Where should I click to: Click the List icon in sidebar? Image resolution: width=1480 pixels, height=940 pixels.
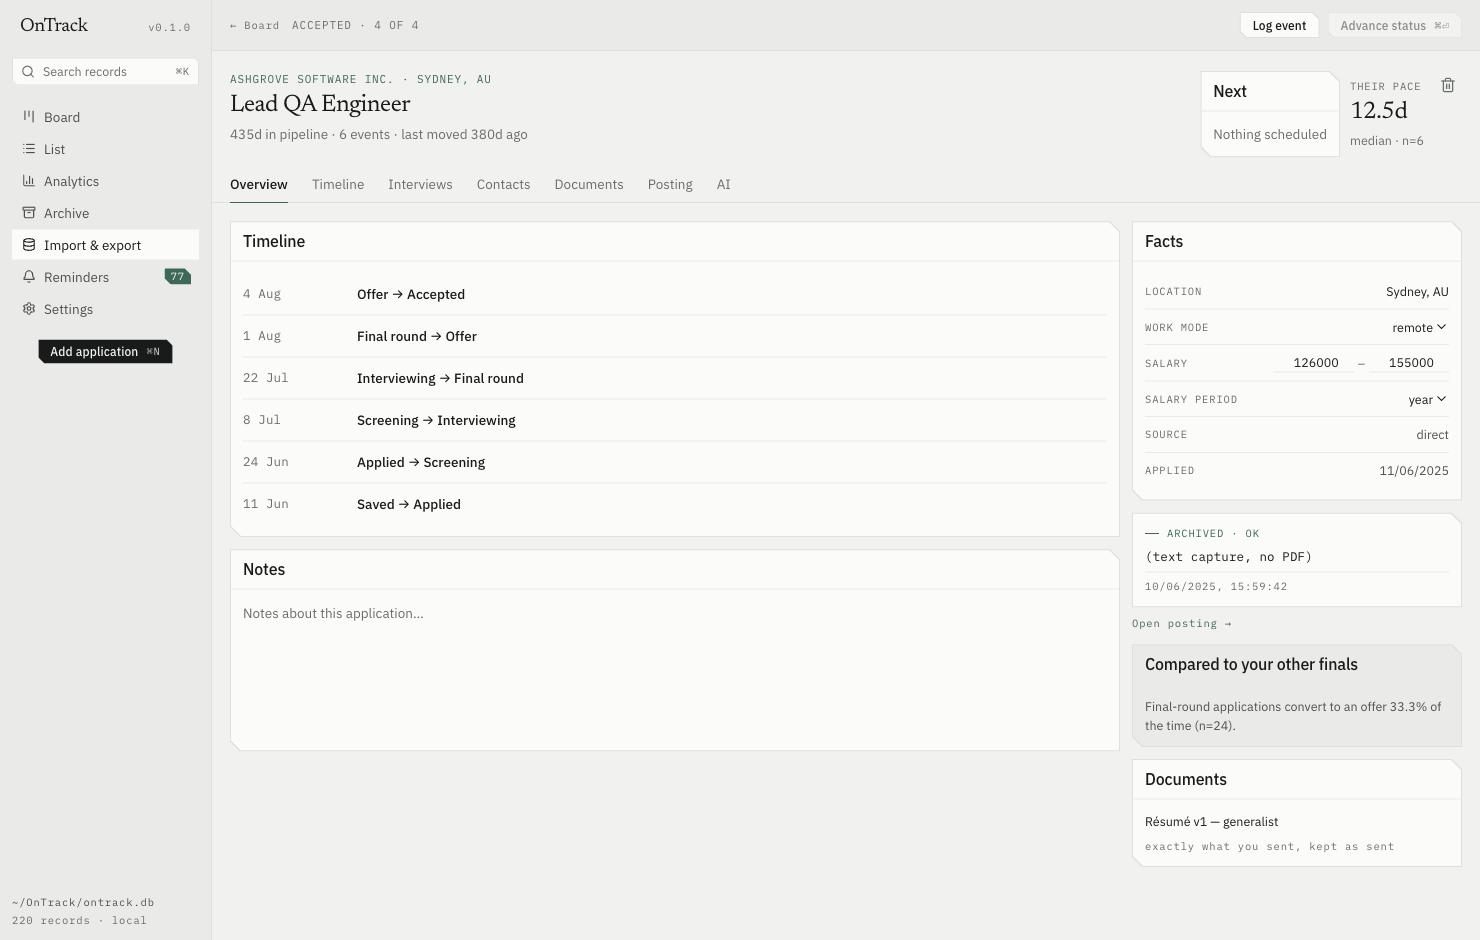(29, 149)
